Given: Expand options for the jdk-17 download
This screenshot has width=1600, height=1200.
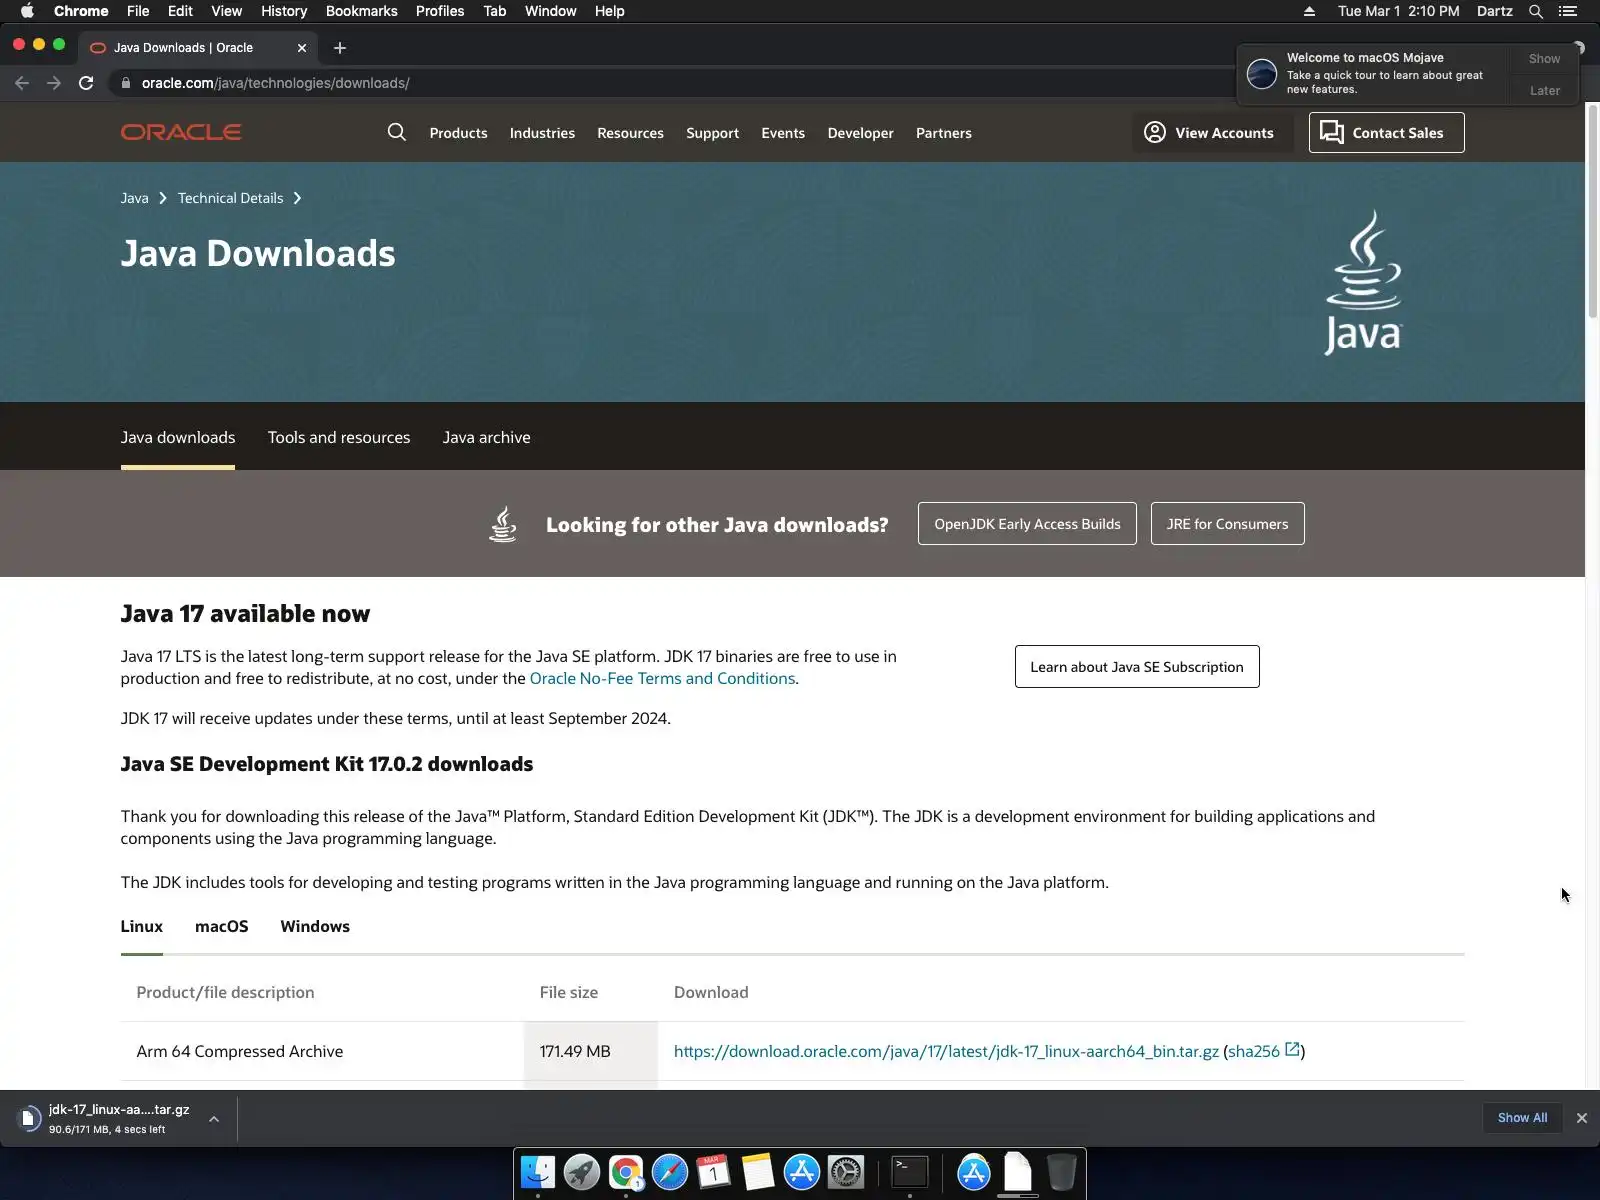Looking at the screenshot, I should point(214,1119).
